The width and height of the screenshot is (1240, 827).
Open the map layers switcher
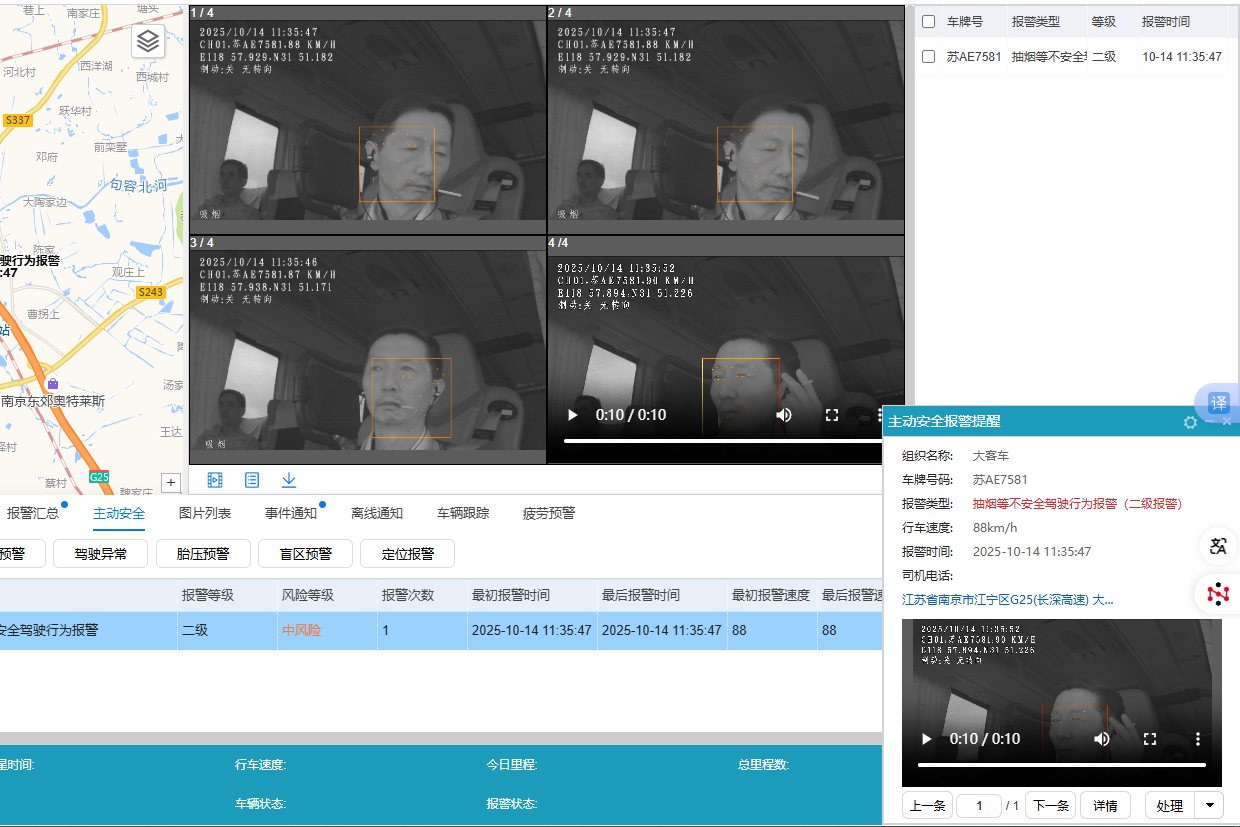(148, 42)
